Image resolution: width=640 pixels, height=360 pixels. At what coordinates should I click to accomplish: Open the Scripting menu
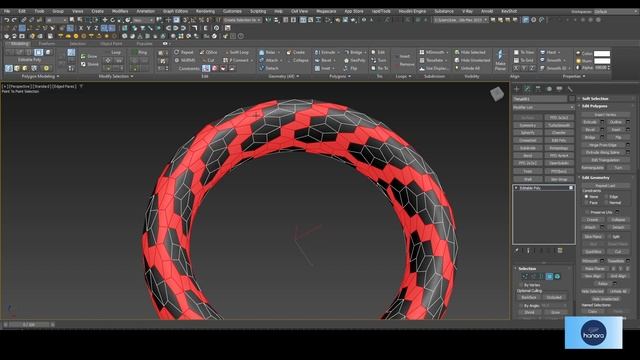tap(258, 11)
